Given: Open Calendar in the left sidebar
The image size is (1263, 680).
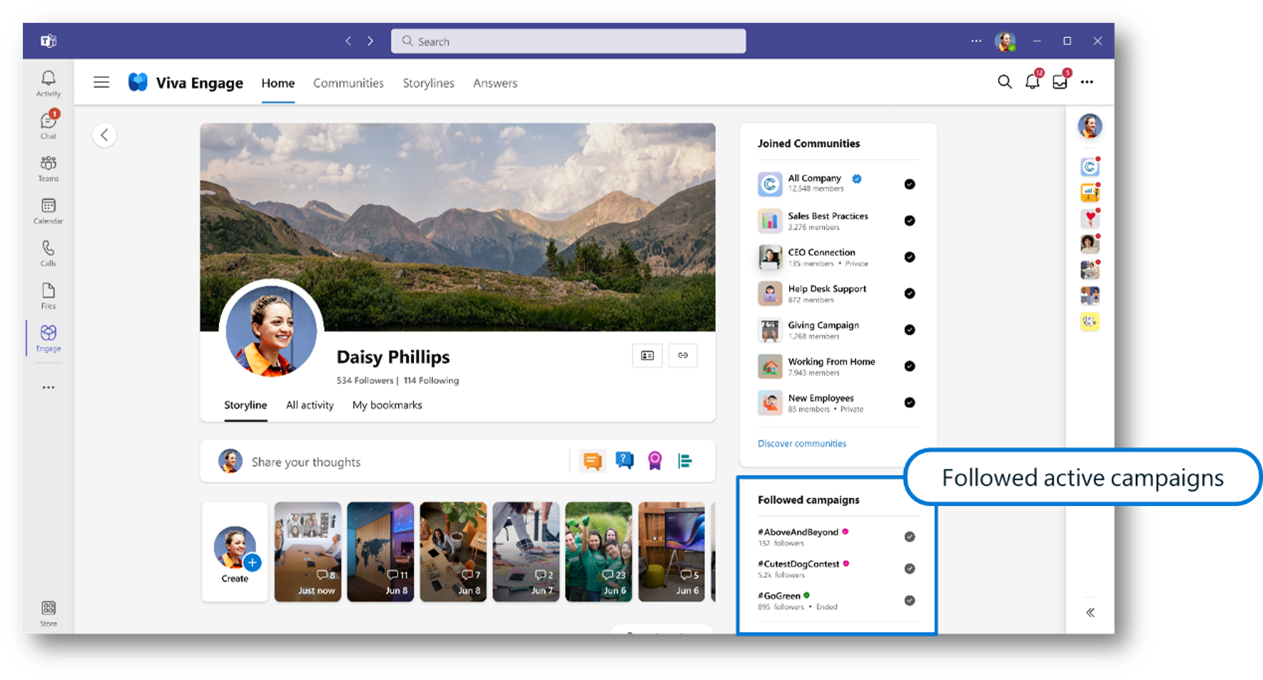Looking at the screenshot, I should 48,210.
